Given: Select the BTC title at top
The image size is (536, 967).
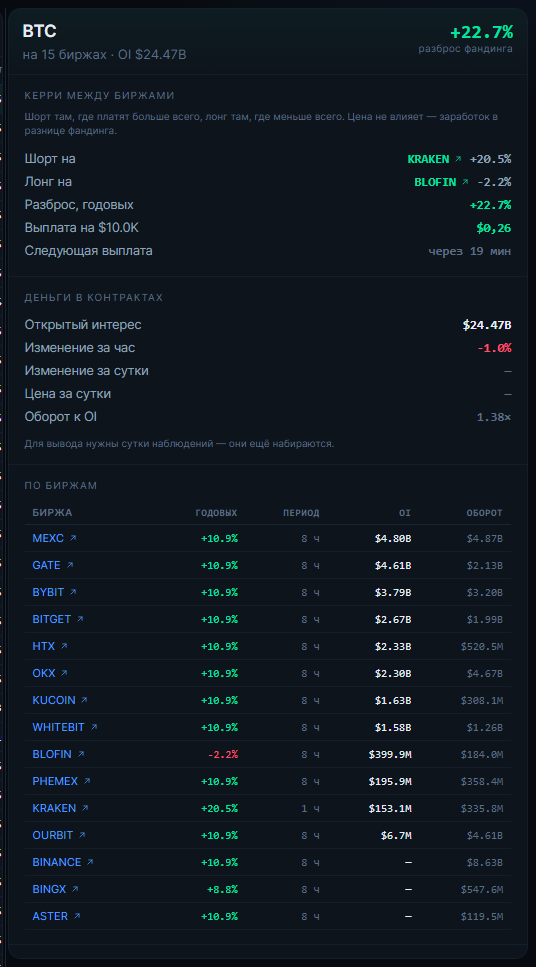Looking at the screenshot, I should [x=39, y=31].
